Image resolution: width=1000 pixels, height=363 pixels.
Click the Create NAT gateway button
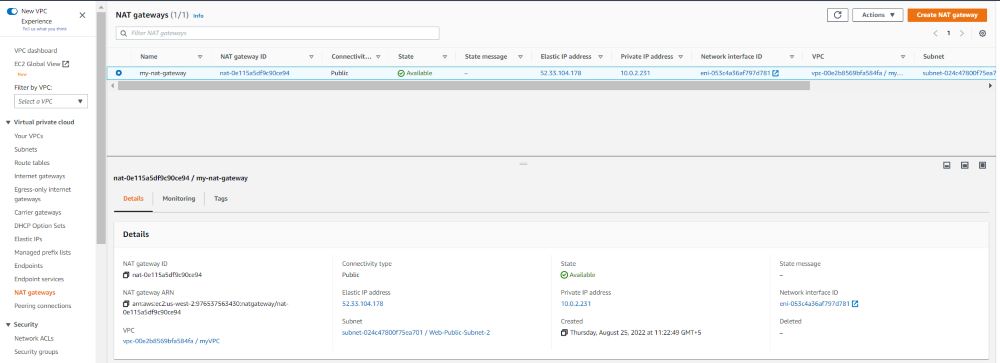(x=947, y=15)
